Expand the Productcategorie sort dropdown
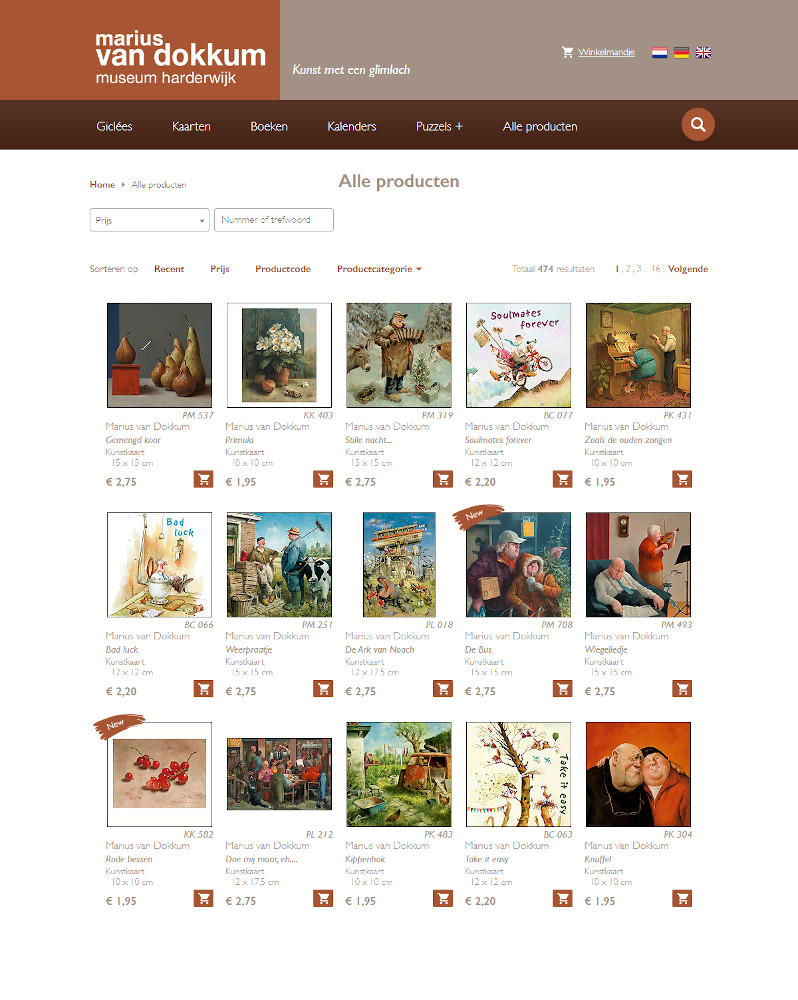Image resolution: width=798 pixels, height=1000 pixels. [x=380, y=269]
